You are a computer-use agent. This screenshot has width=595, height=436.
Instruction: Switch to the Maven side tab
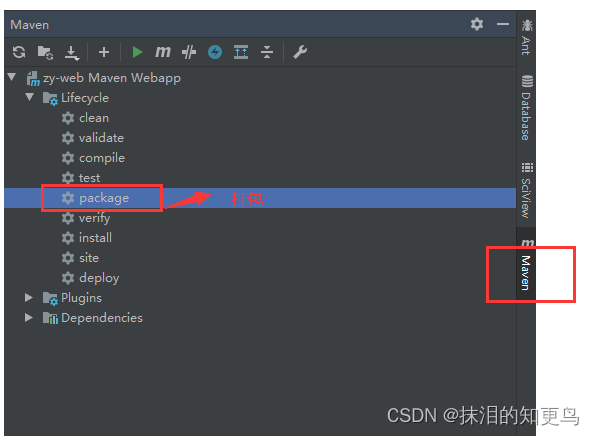526,264
